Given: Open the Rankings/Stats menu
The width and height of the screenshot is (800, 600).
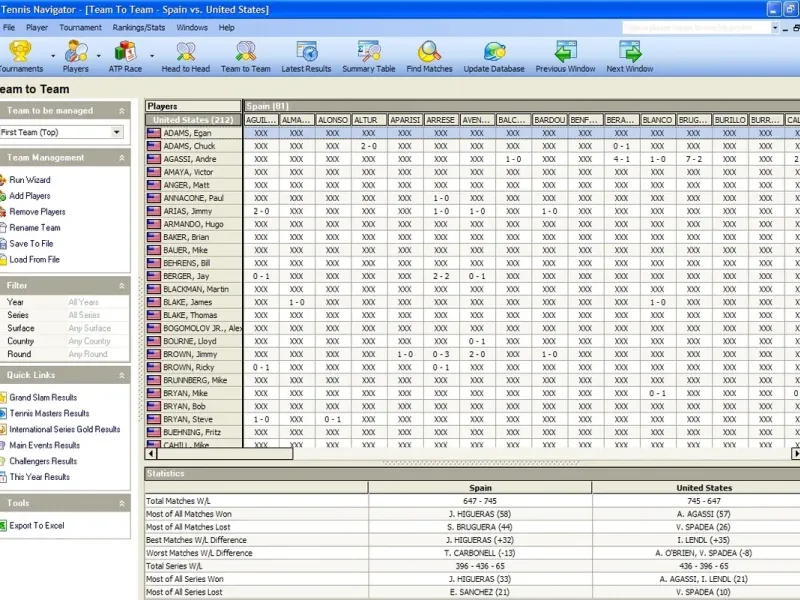Looking at the screenshot, I should pyautogui.click(x=139, y=28).
